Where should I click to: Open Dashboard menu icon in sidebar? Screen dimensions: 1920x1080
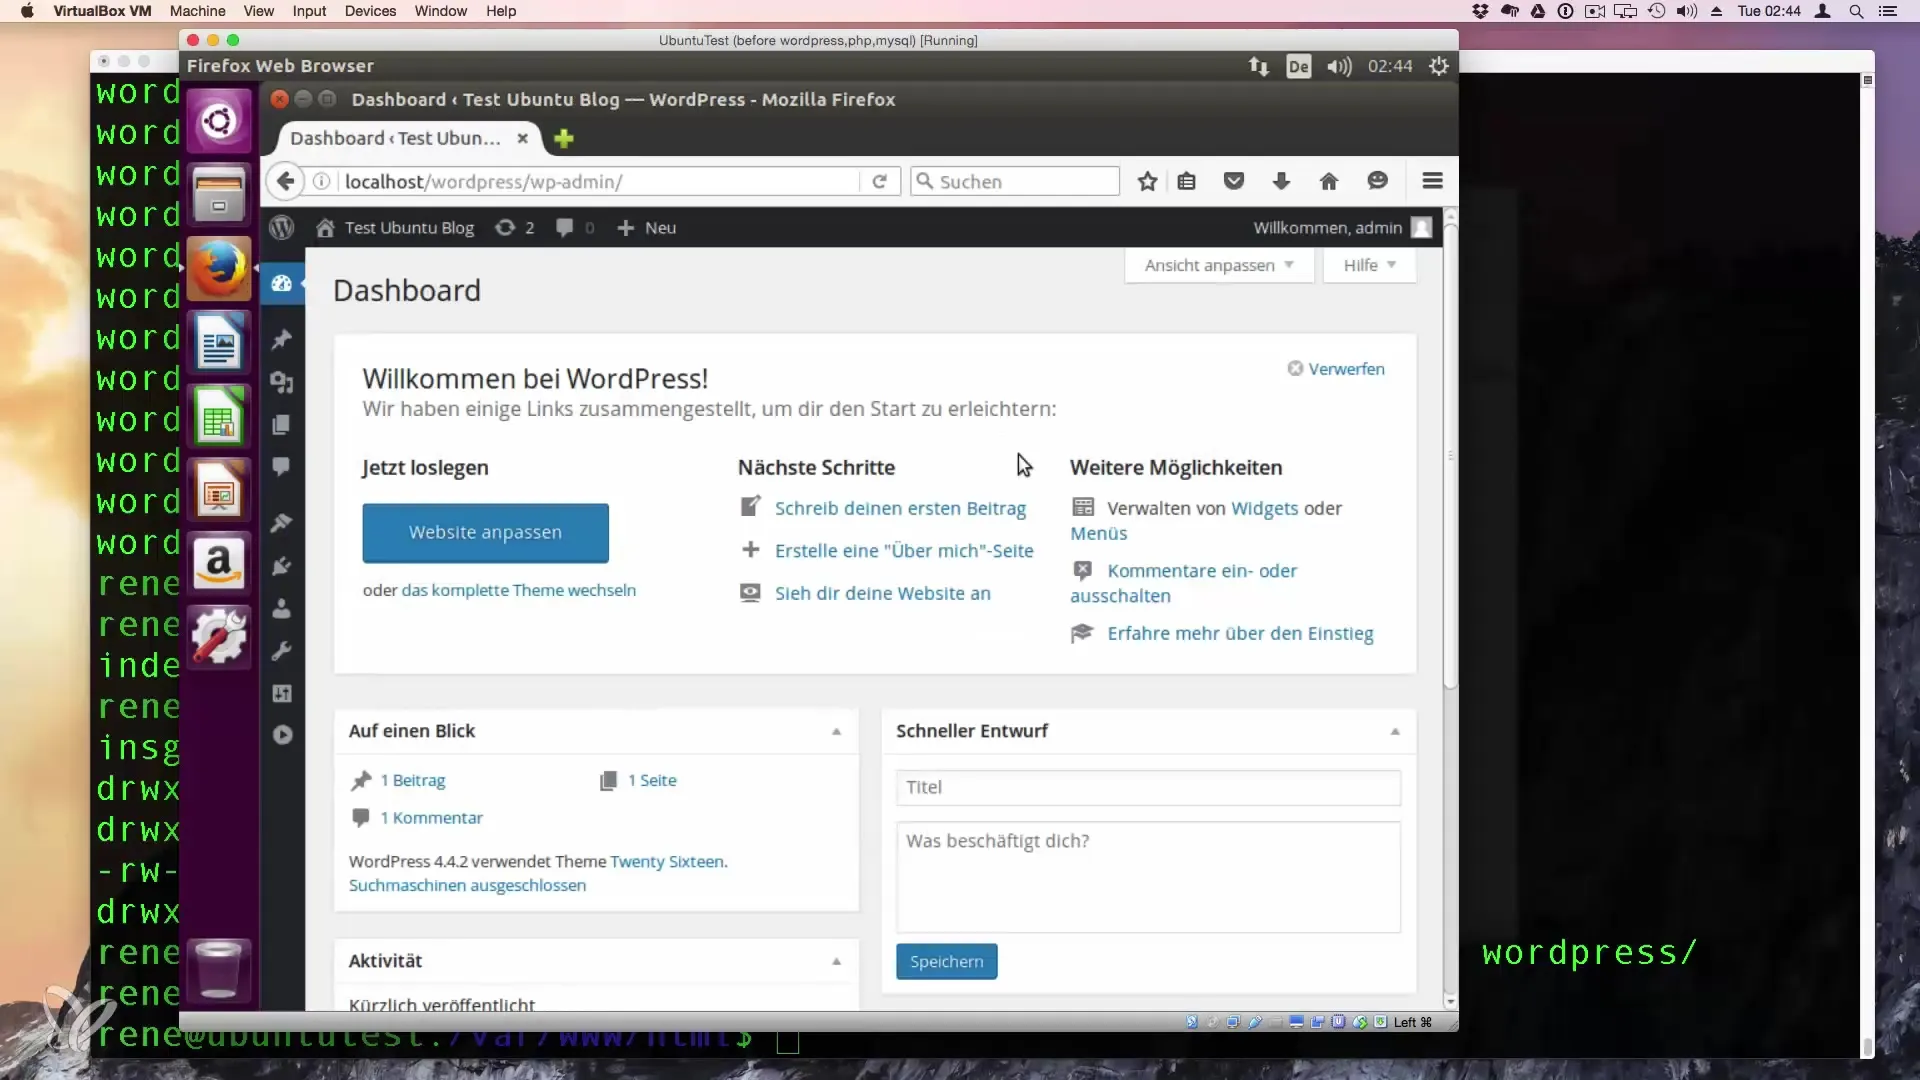pyautogui.click(x=282, y=284)
